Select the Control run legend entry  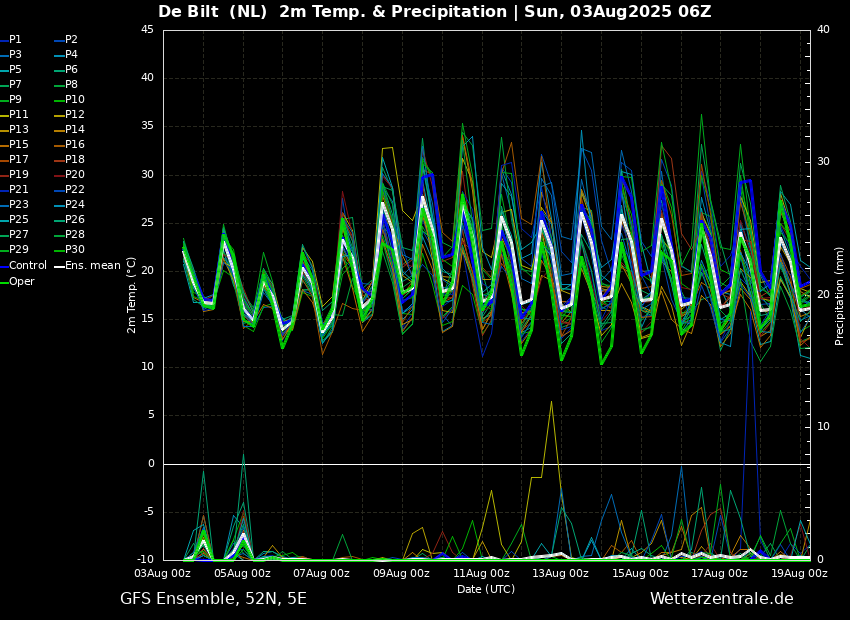pyautogui.click(x=27, y=266)
